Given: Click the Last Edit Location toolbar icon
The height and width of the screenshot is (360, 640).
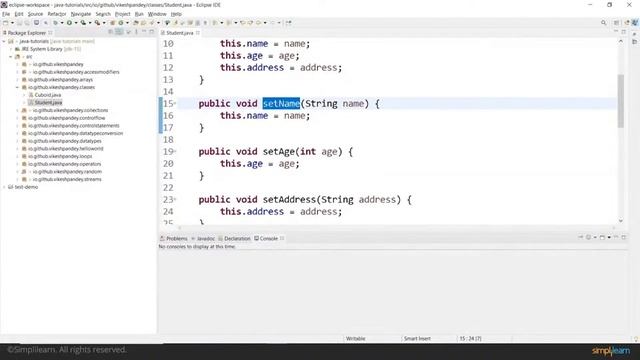Looking at the screenshot, I should (x=242, y=23).
